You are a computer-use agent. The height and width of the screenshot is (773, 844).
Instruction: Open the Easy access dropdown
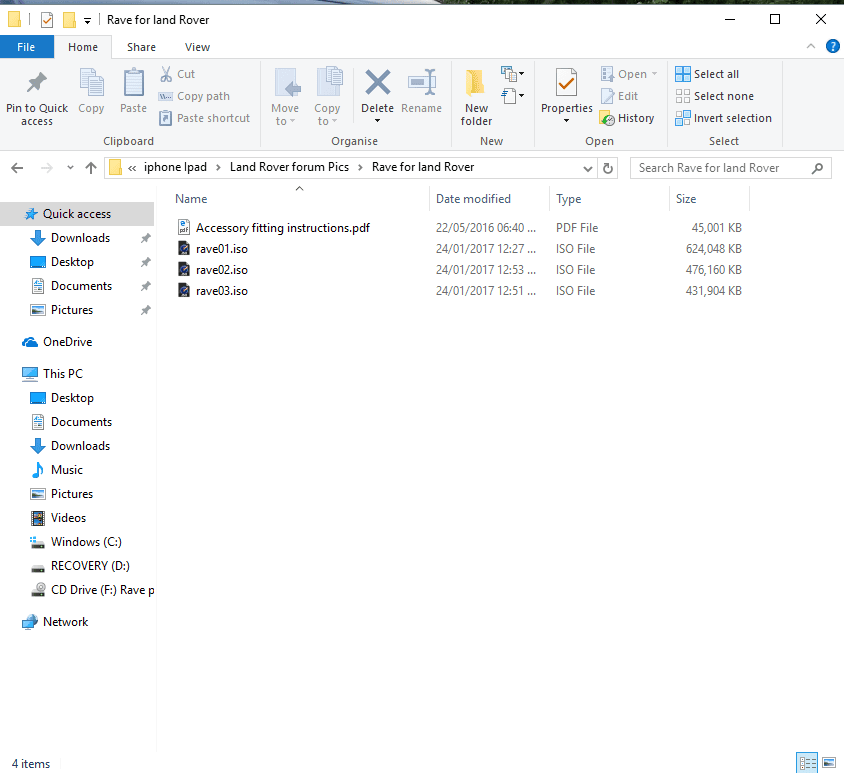(x=512, y=96)
